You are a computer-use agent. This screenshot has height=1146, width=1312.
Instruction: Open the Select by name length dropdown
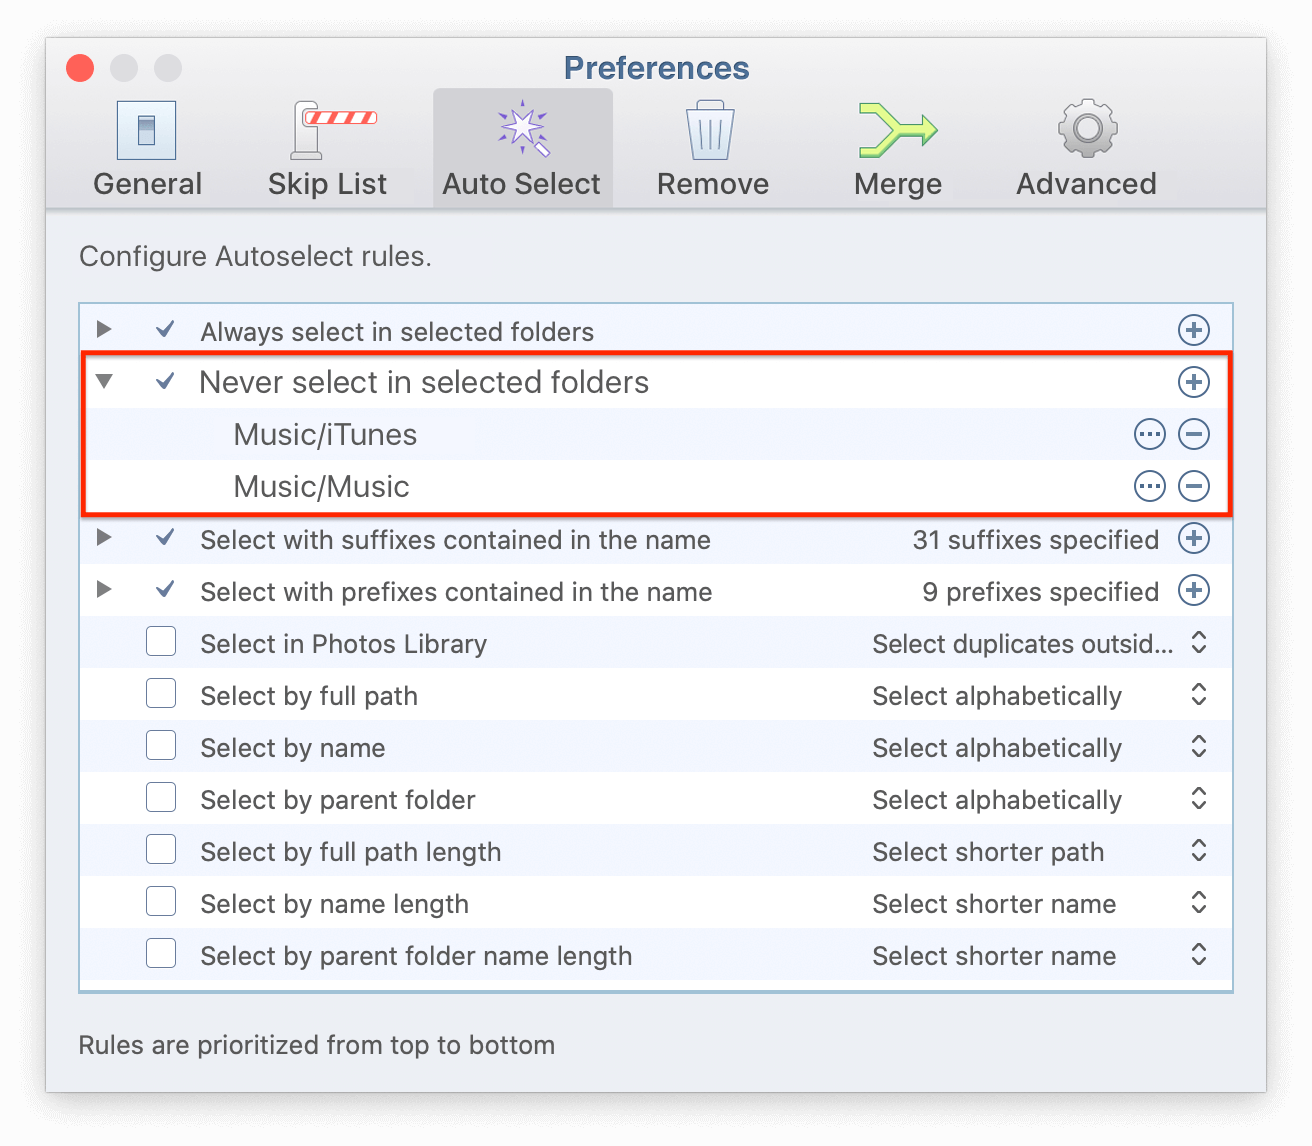coord(1040,903)
